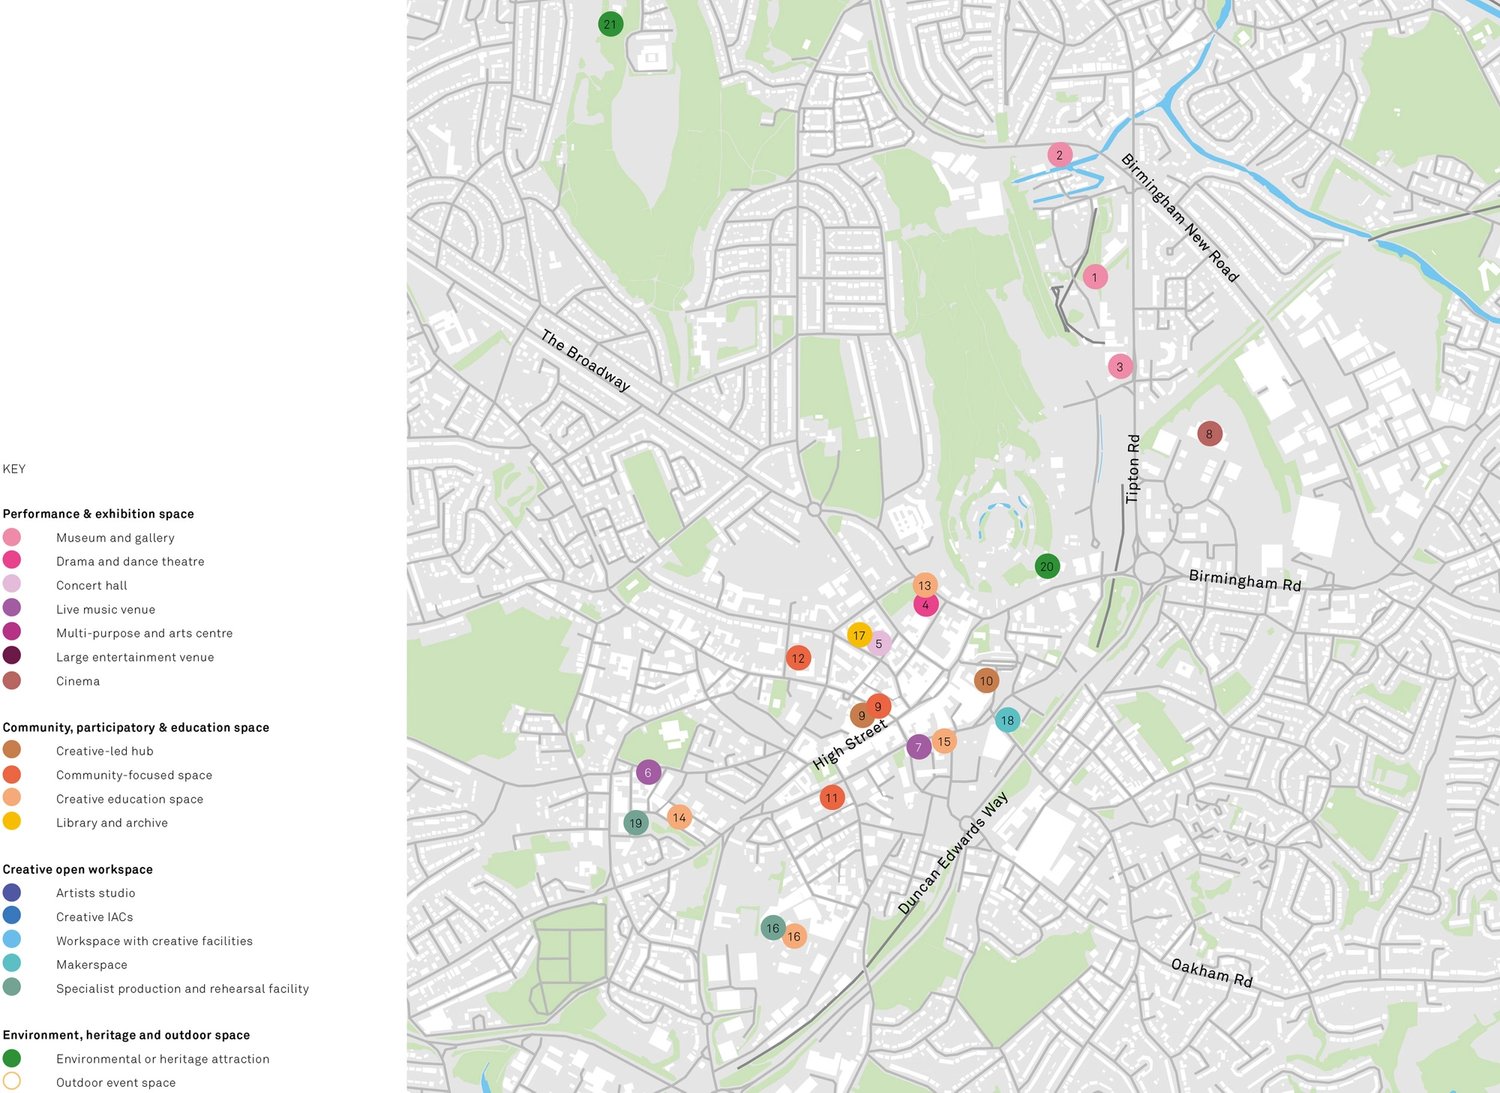Click the Community-focused space swatch
This screenshot has height=1093, width=1500.
pyautogui.click(x=12, y=774)
